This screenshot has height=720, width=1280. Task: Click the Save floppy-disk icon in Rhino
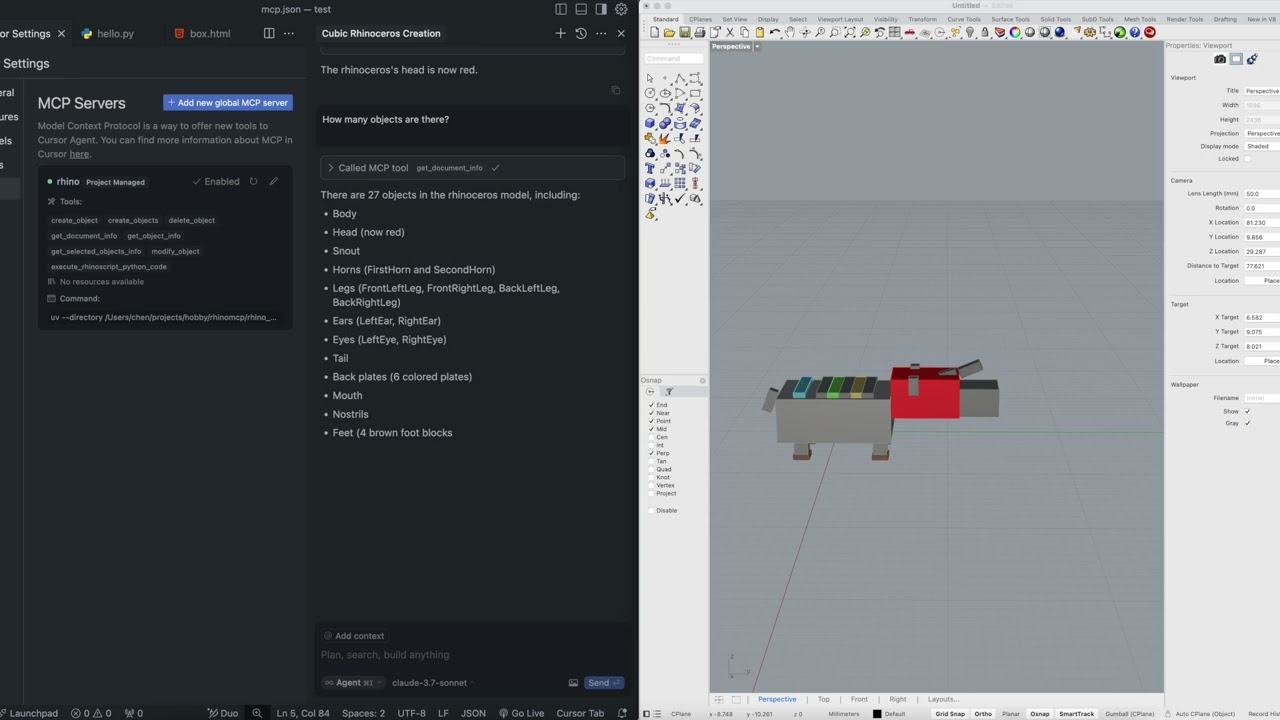685,33
